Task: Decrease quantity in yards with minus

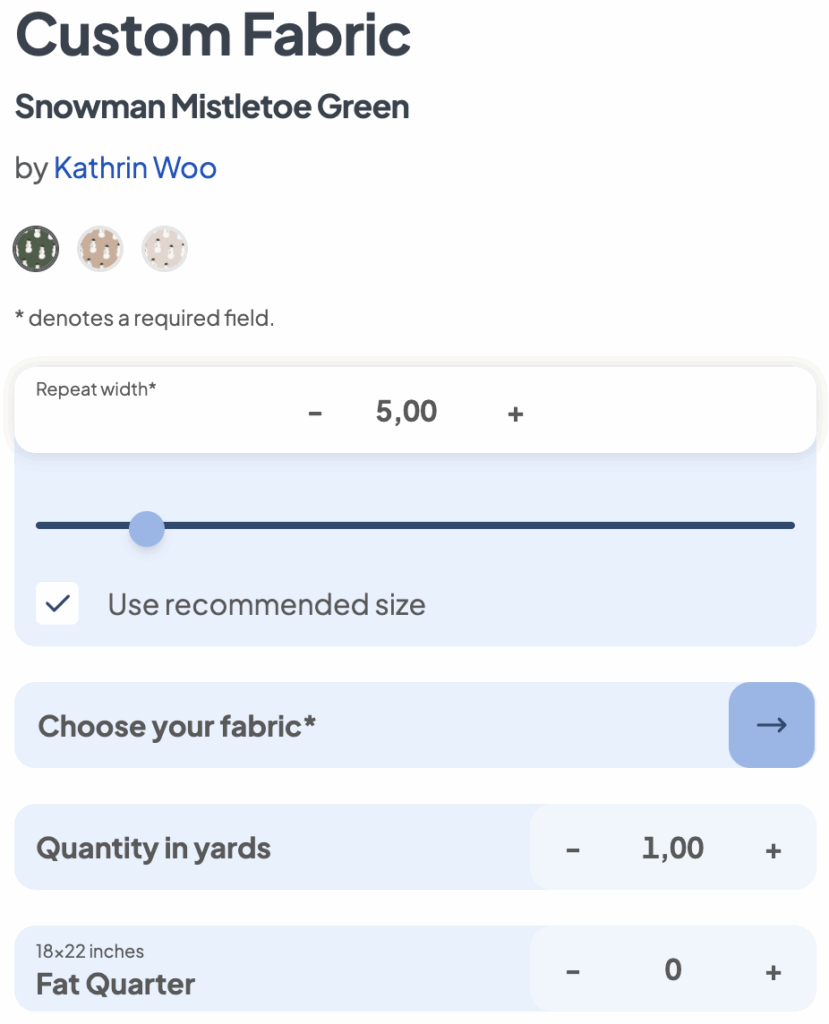Action: [573, 850]
